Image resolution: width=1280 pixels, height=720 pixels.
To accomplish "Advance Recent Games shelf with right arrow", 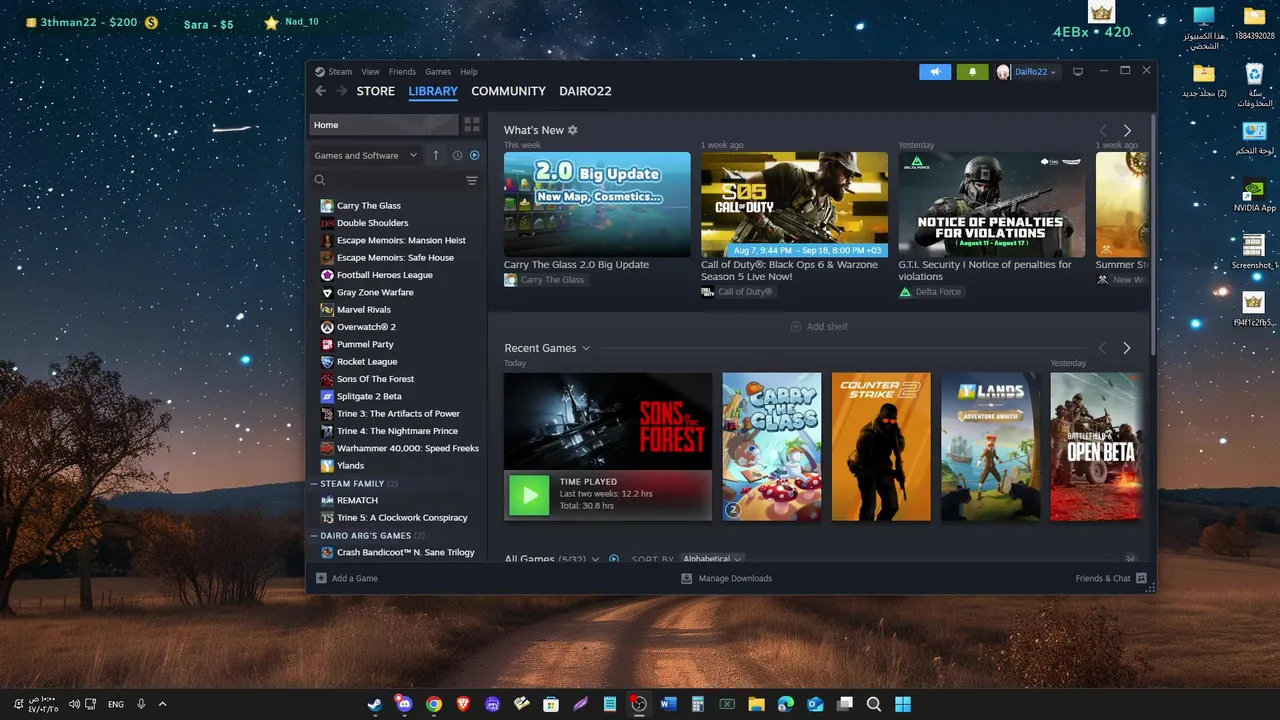I will pyautogui.click(x=1127, y=348).
